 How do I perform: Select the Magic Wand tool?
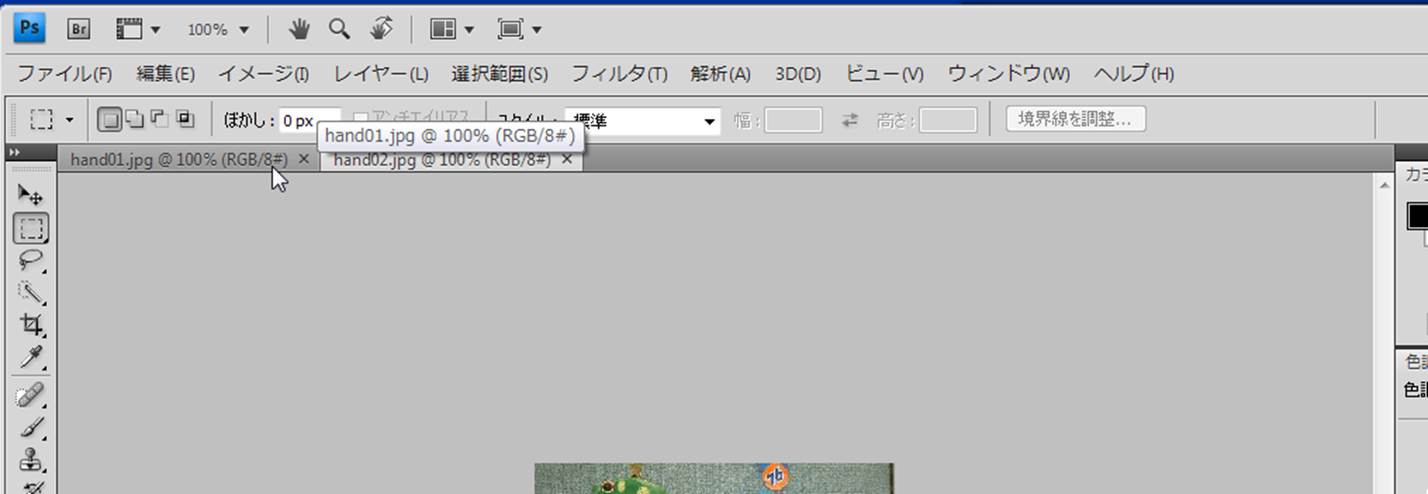click(x=31, y=292)
